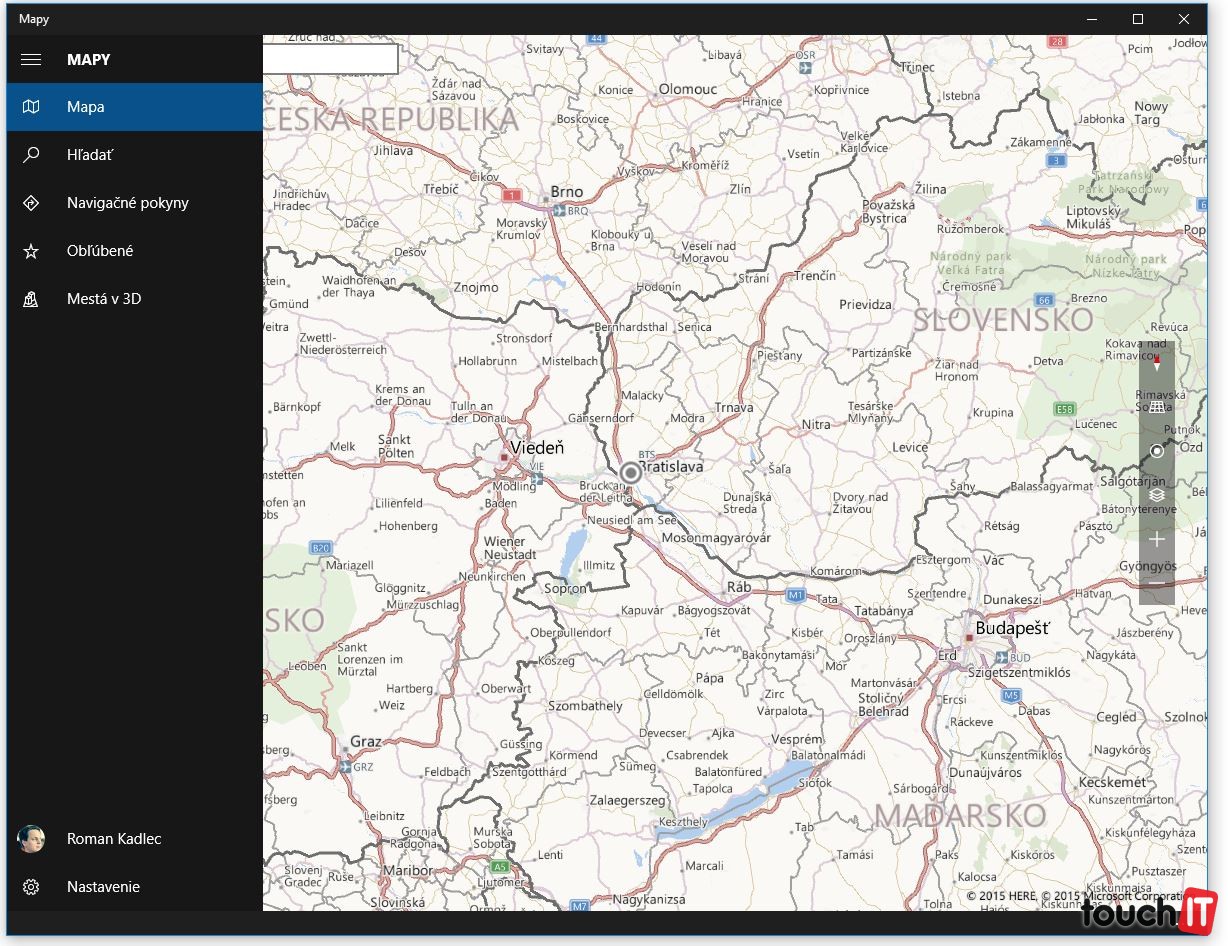This screenshot has height=946, width=1228.
Task: Open Nastavenie settings
Action: (103, 887)
